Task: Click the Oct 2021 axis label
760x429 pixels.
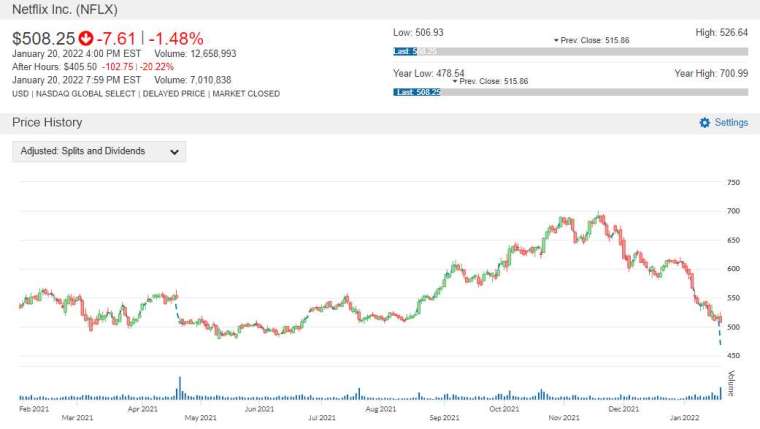Action: click(504, 409)
